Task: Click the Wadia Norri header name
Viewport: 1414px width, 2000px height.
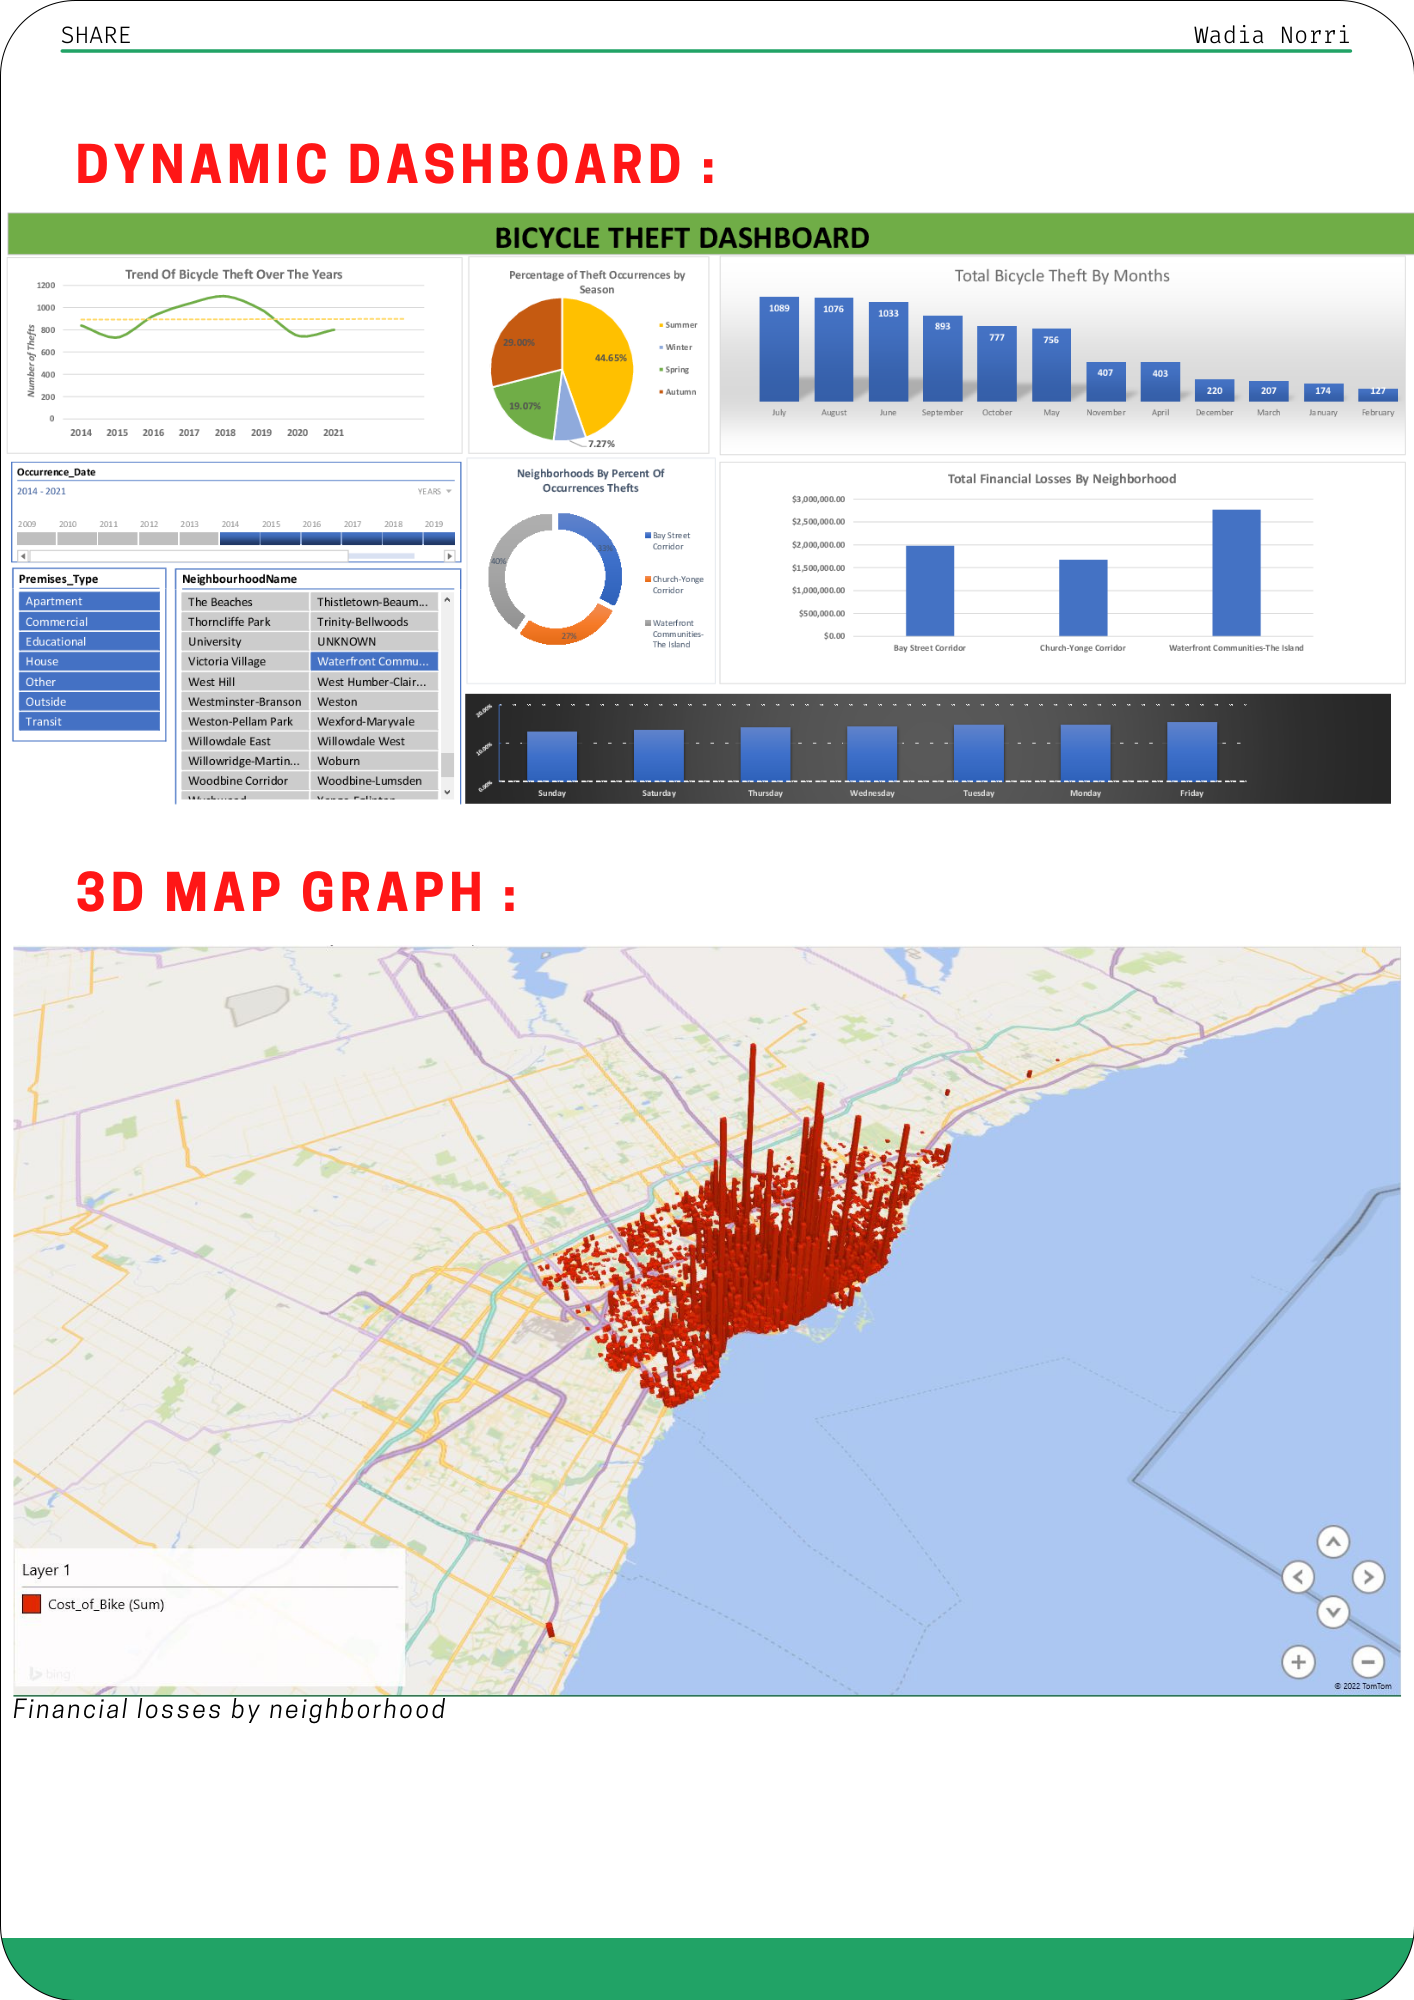Action: (1271, 35)
